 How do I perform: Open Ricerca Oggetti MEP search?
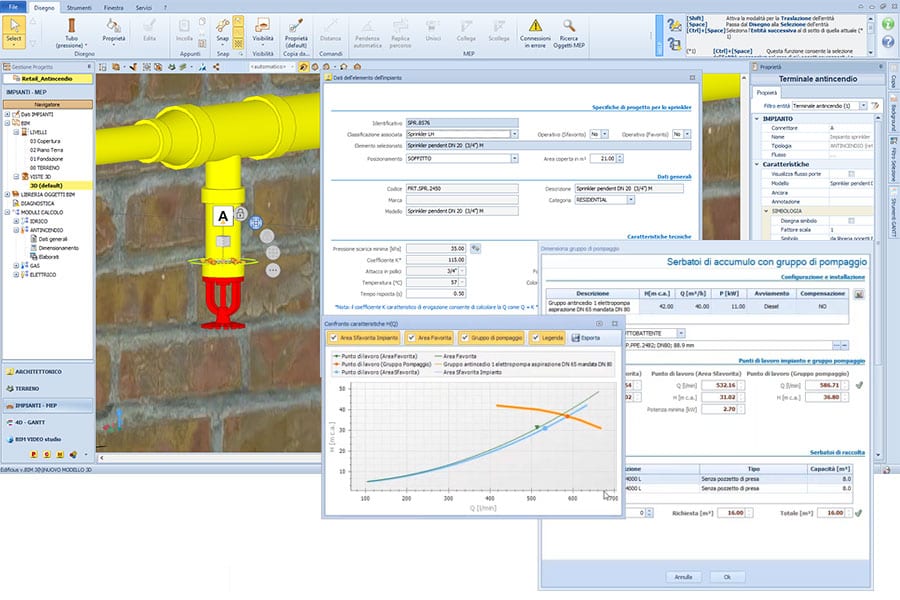click(569, 33)
